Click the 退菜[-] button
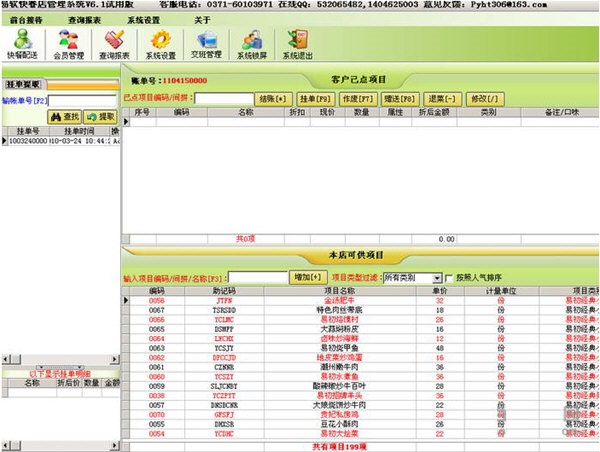This screenshot has width=600, height=452. (443, 99)
